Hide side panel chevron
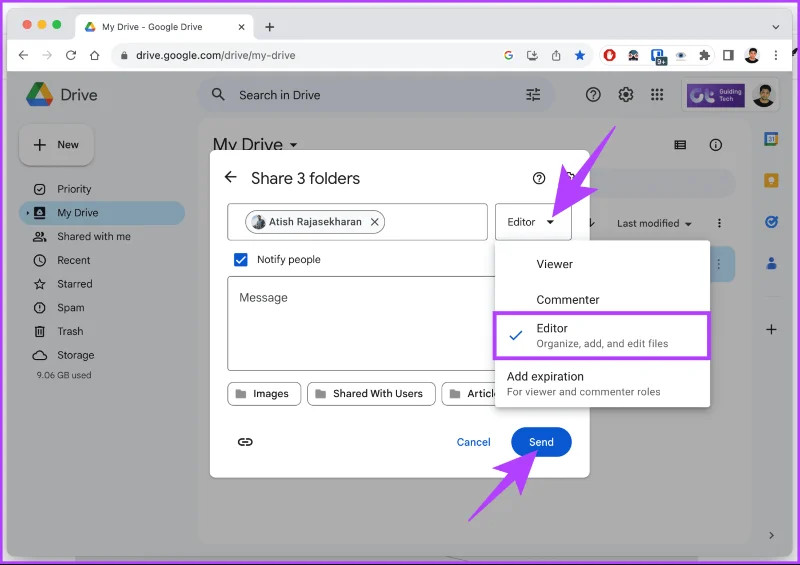800x565 pixels. [x=771, y=535]
